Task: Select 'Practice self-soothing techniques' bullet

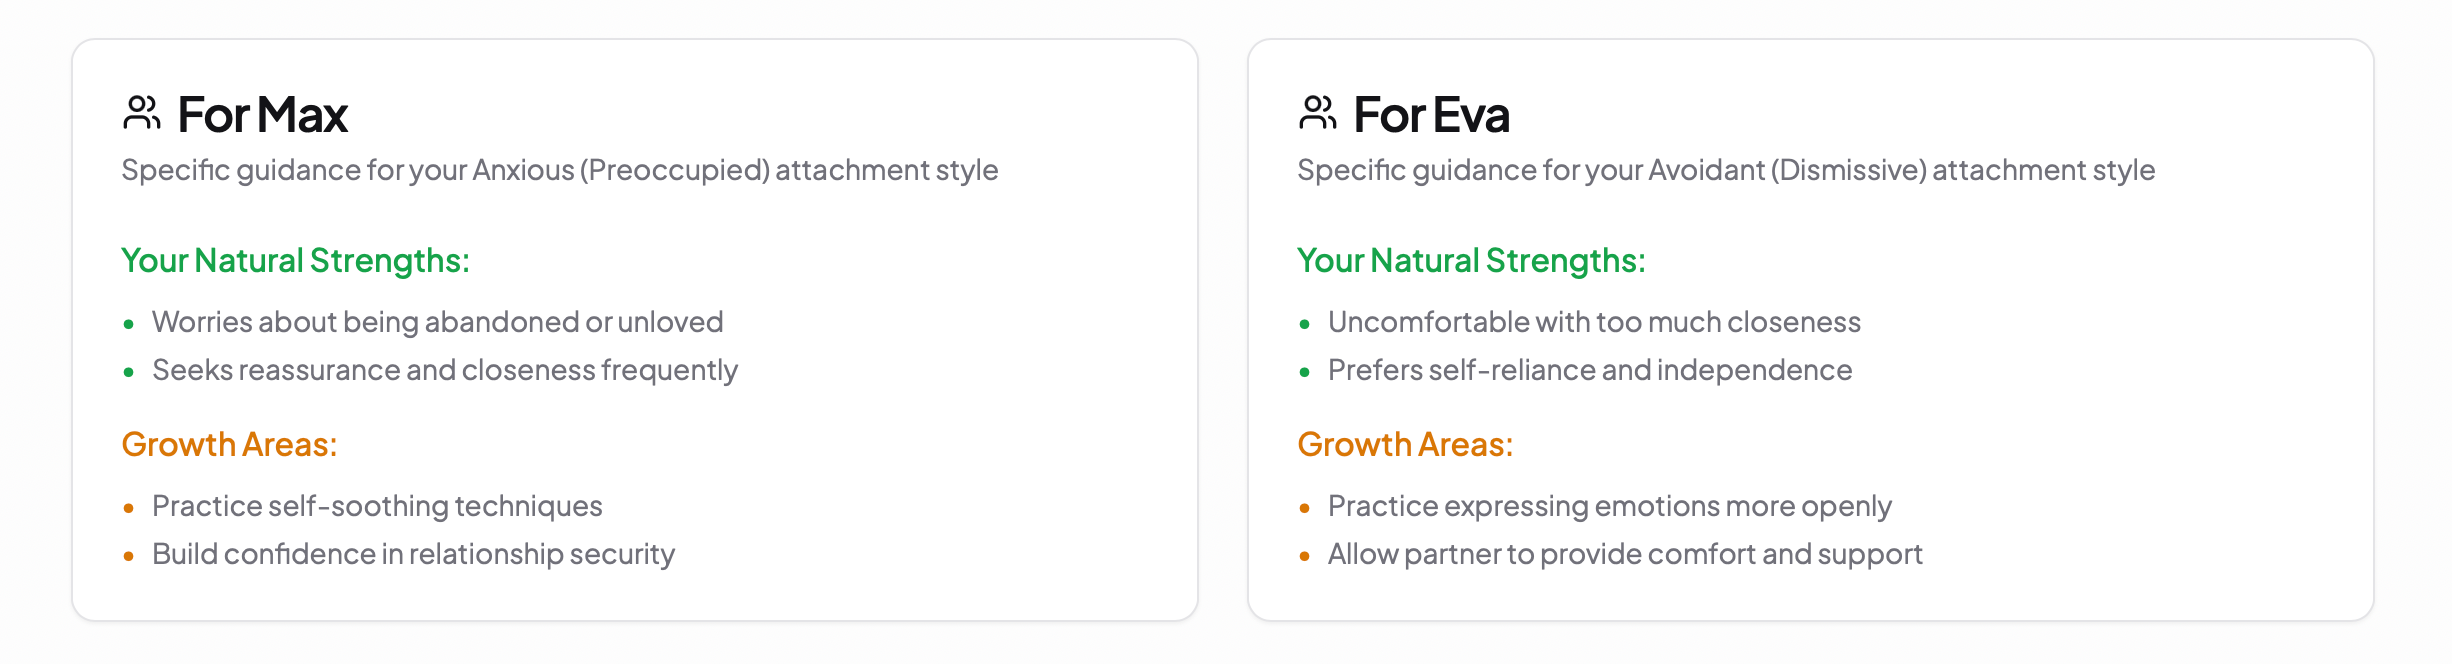Action: (377, 506)
